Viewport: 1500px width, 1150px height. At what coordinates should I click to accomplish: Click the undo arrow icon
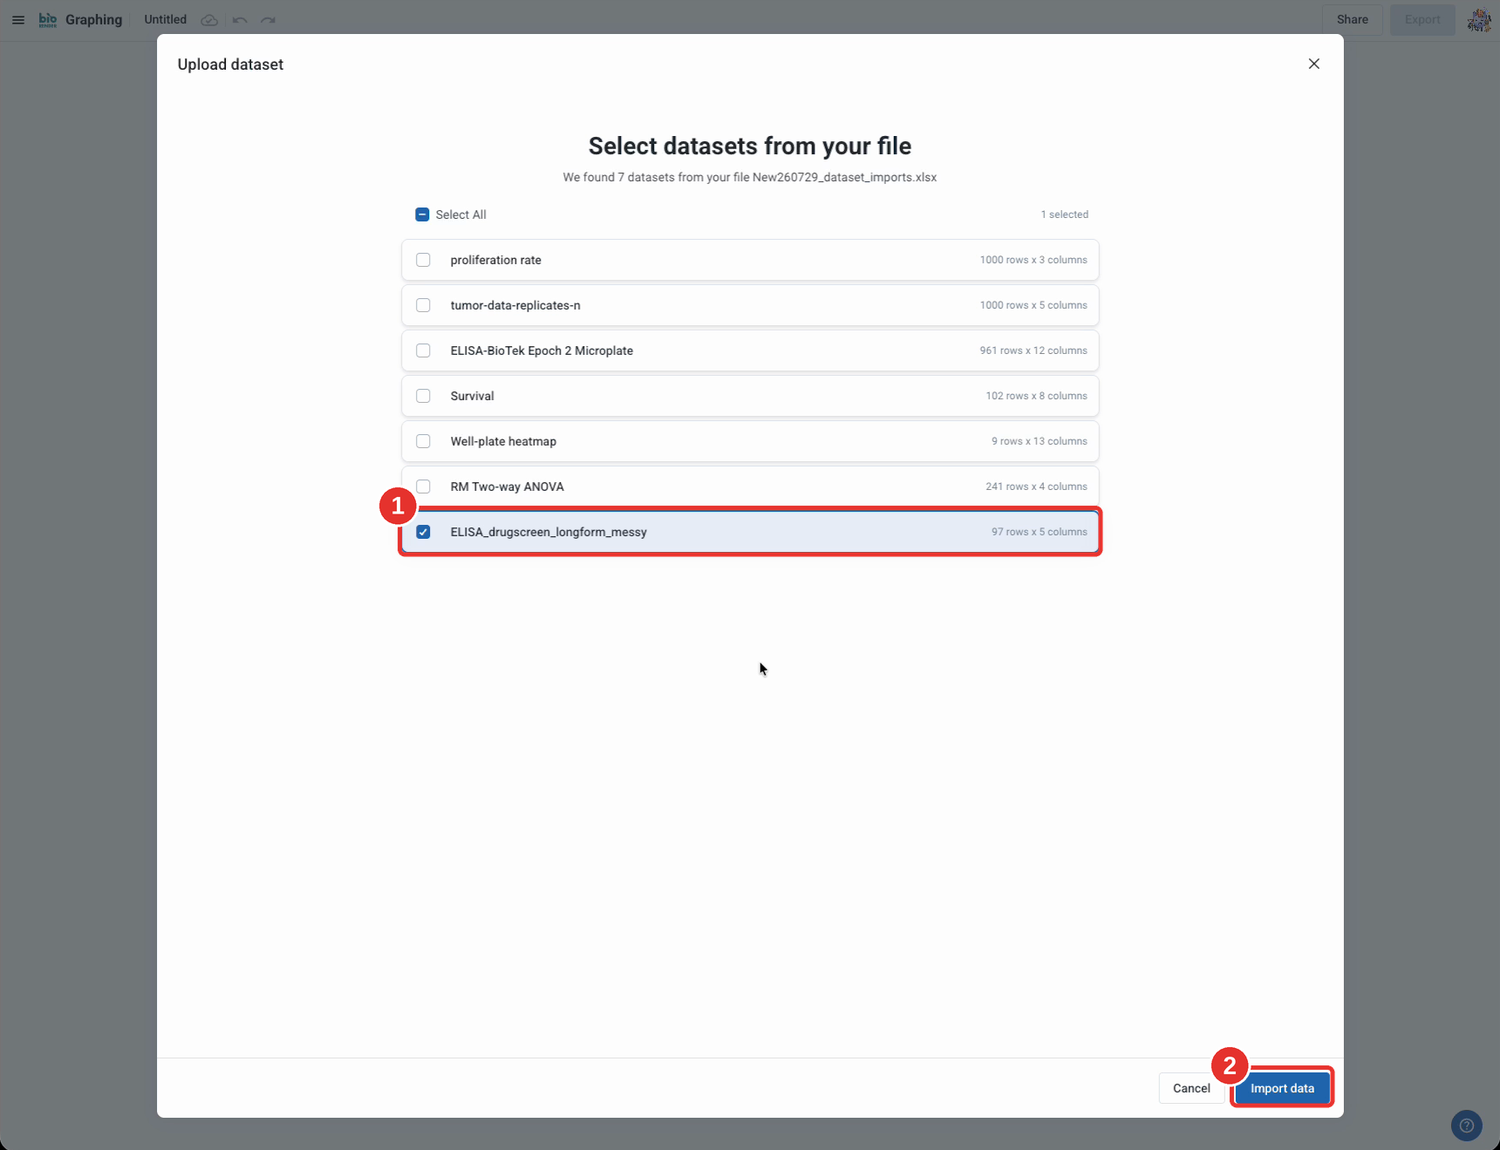[240, 20]
